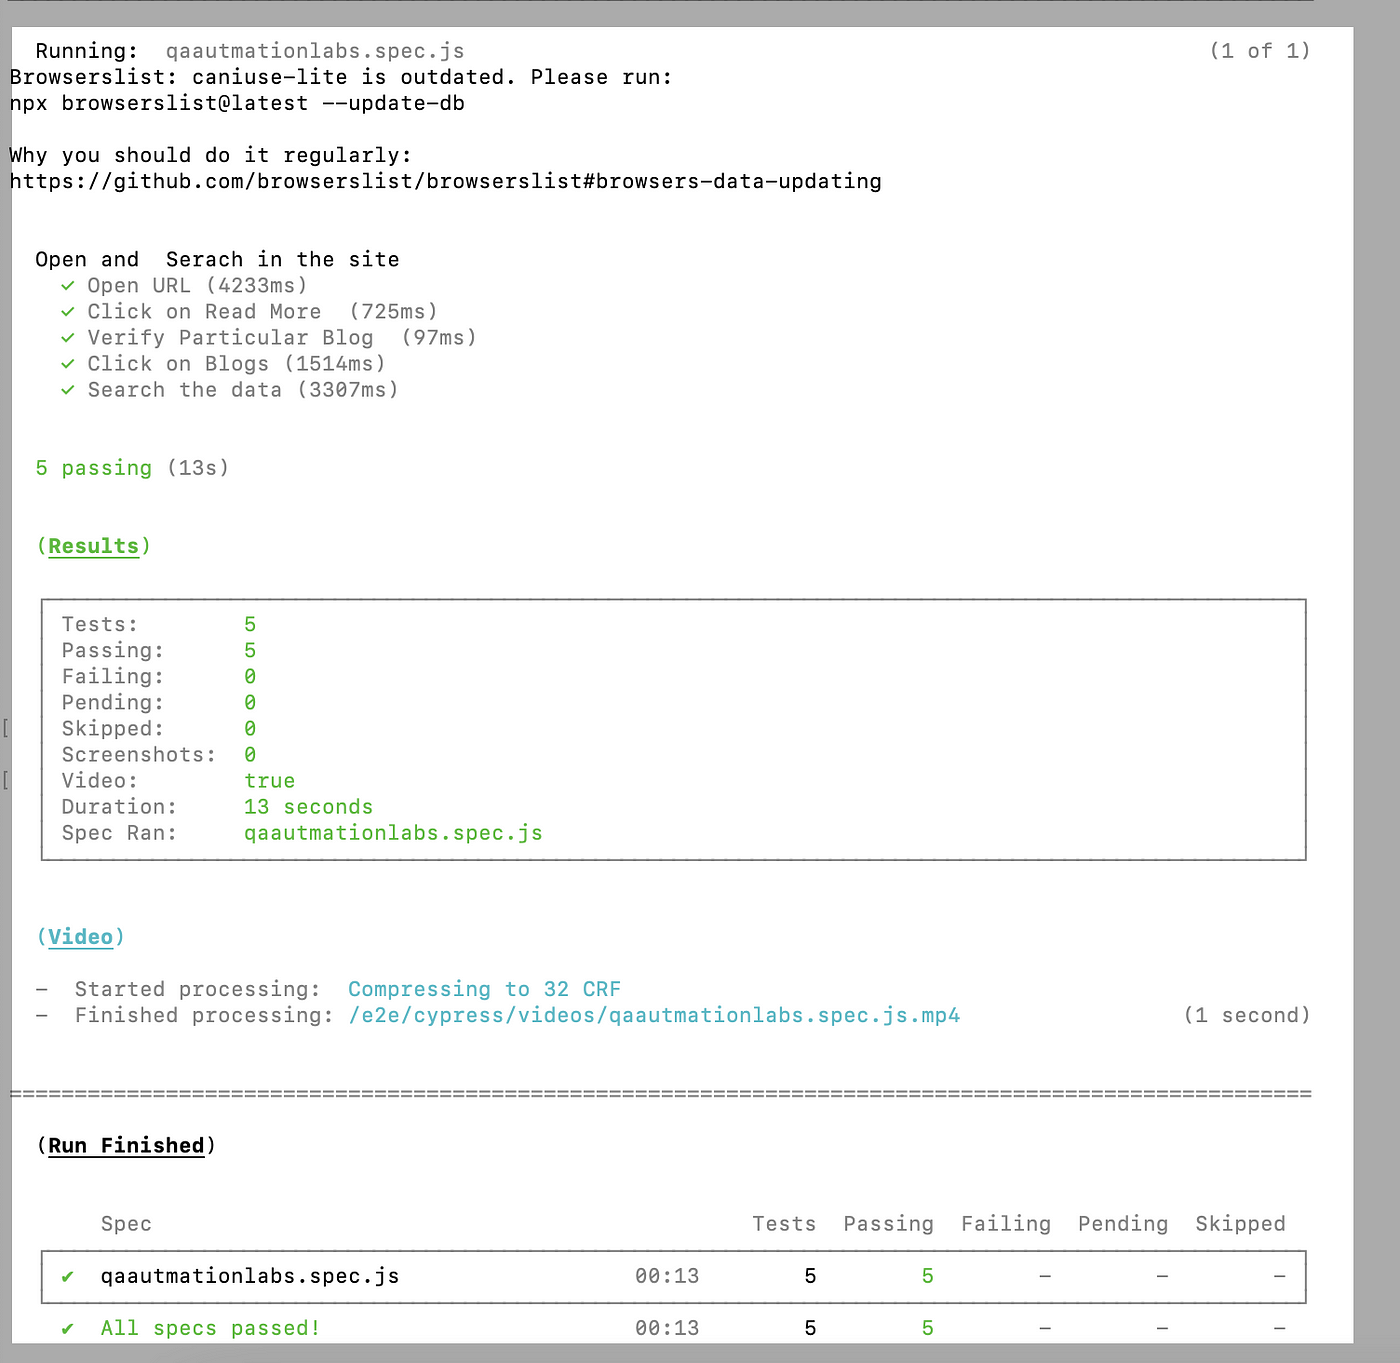The height and width of the screenshot is (1363, 1400).
Task: Click the 'Failing:' value 0 in Results
Action: (x=250, y=676)
